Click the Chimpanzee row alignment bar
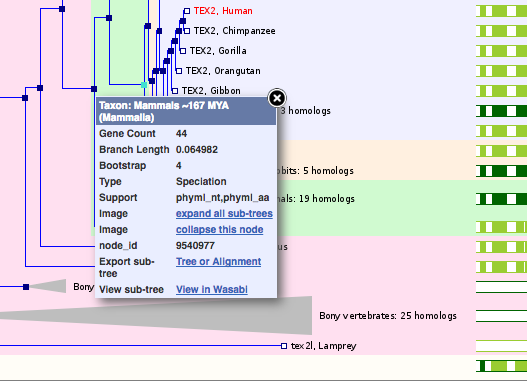 click(501, 31)
